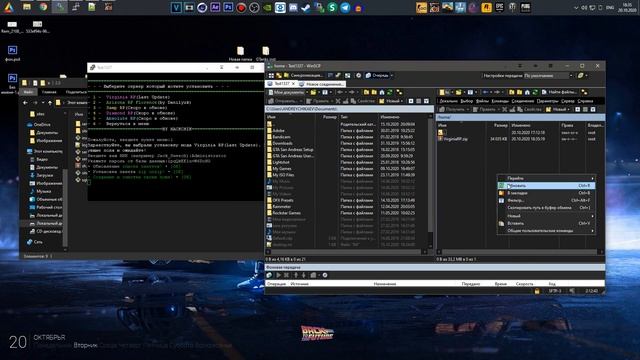
Task: Click delete X icon in left panel toolbar
Action: tap(338, 101)
